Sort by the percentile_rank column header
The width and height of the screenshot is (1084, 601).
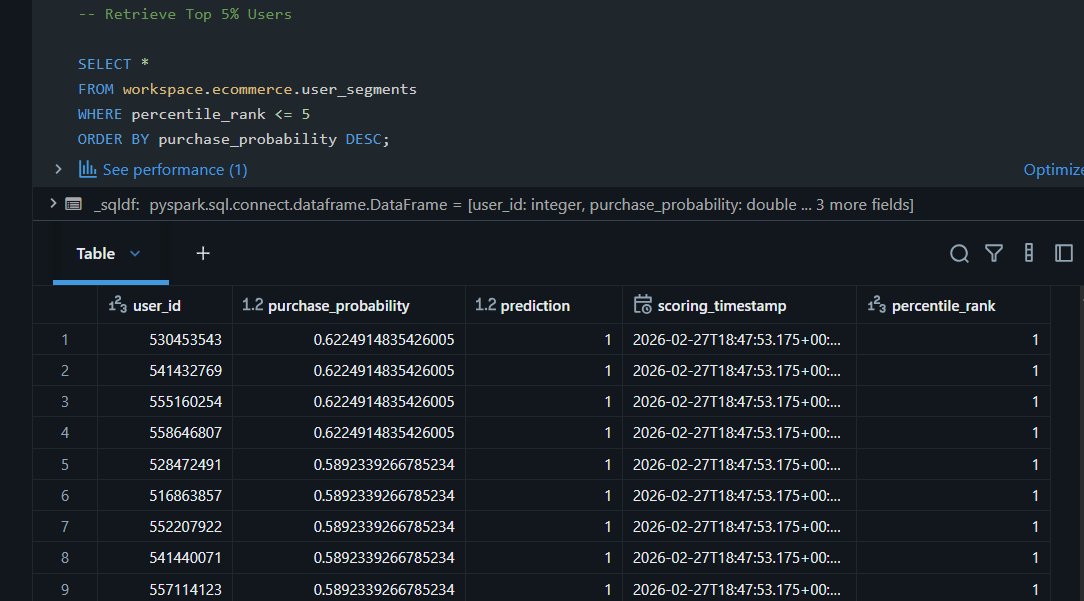pyautogui.click(x=944, y=306)
